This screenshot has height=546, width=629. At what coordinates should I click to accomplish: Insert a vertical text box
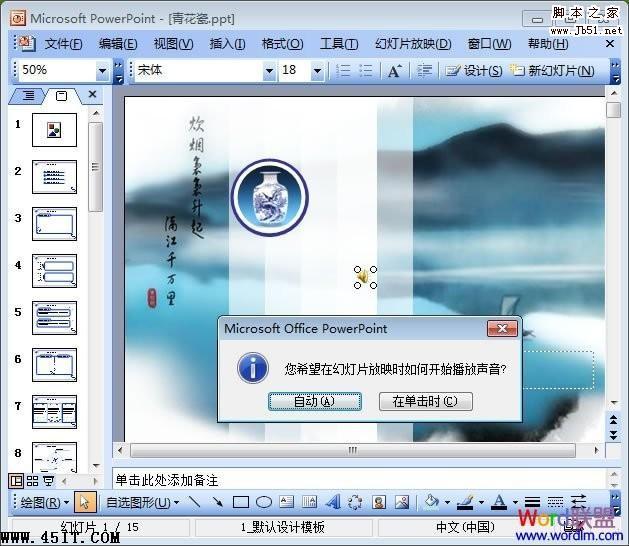[309, 502]
